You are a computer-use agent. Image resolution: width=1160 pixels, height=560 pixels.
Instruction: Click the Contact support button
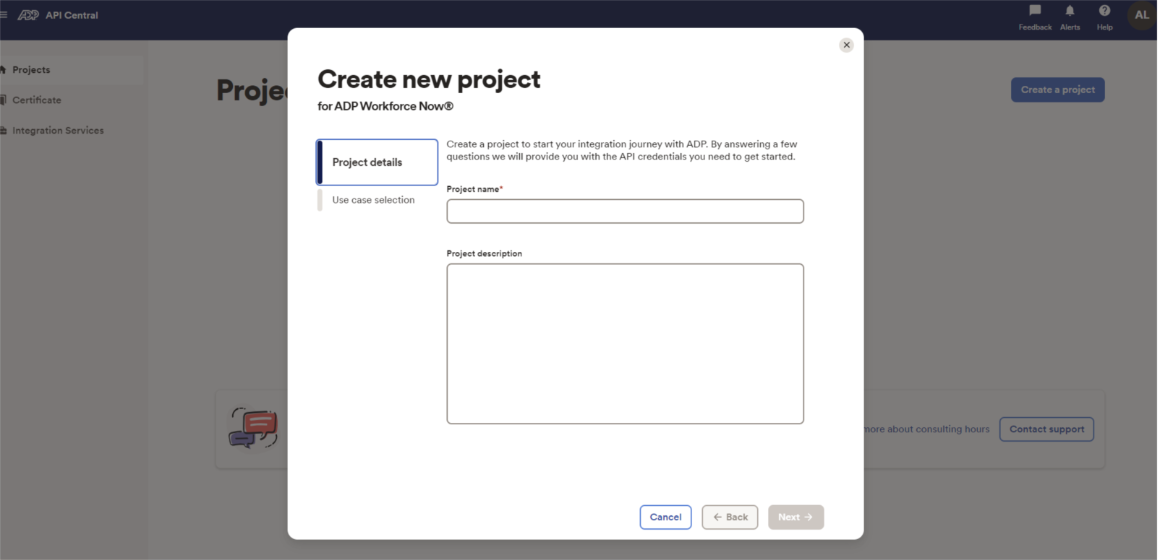point(1046,429)
